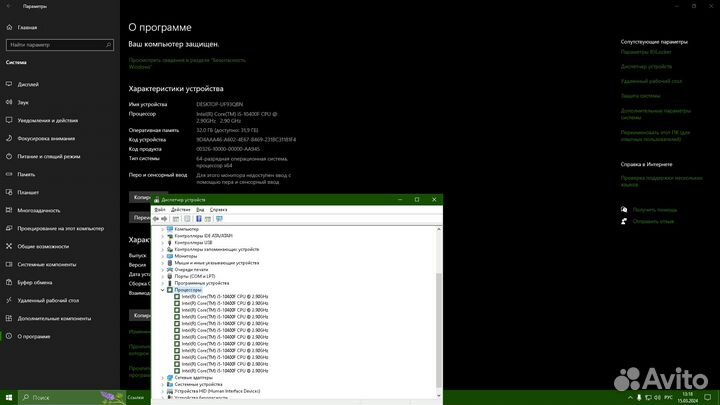Open Sound (Звук) settings in sidebar
The height and width of the screenshot is (405, 720).
(x=23, y=102)
